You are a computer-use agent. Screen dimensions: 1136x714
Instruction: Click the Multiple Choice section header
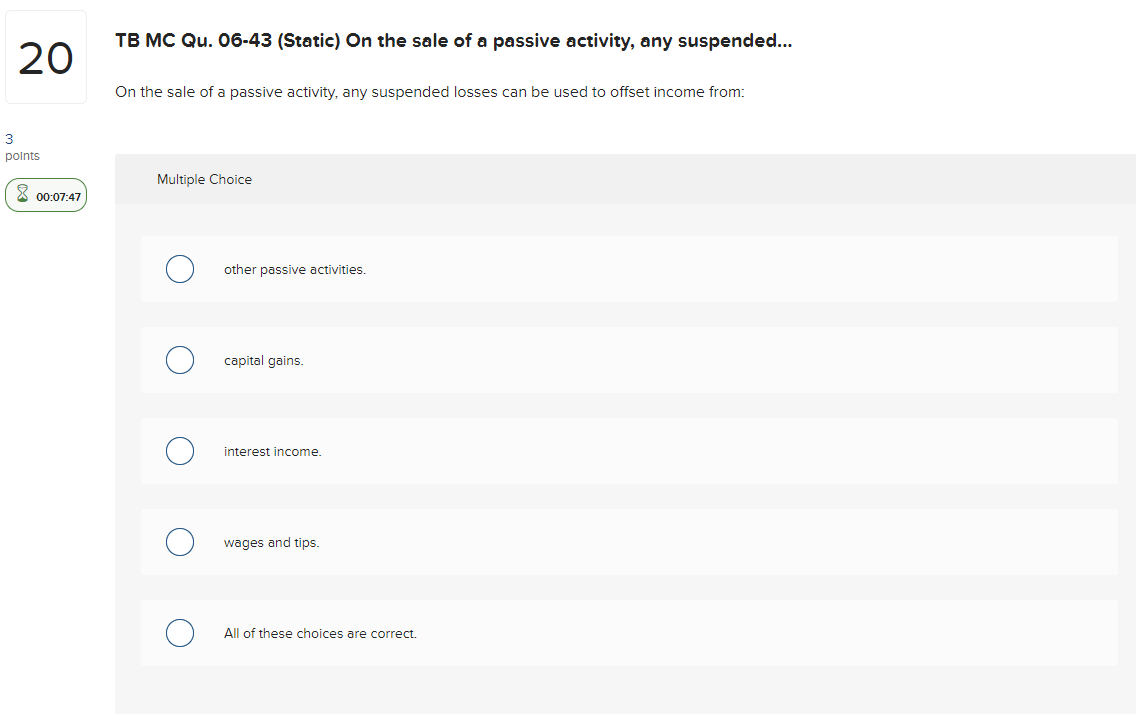click(x=204, y=179)
